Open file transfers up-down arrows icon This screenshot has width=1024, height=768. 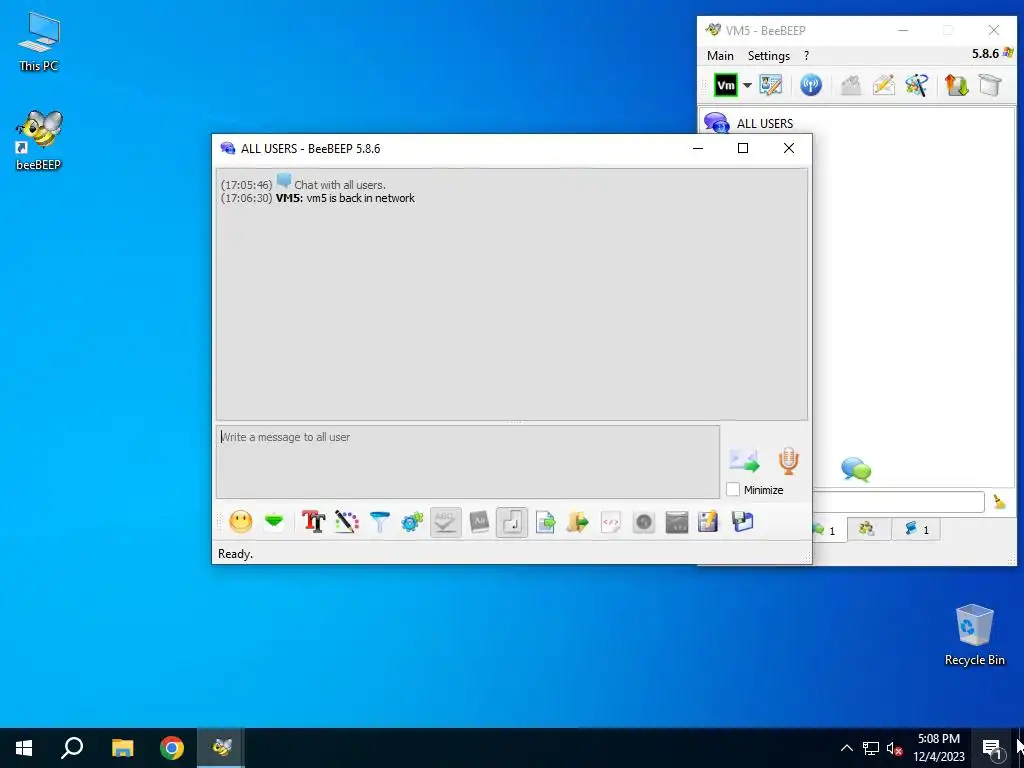957,86
